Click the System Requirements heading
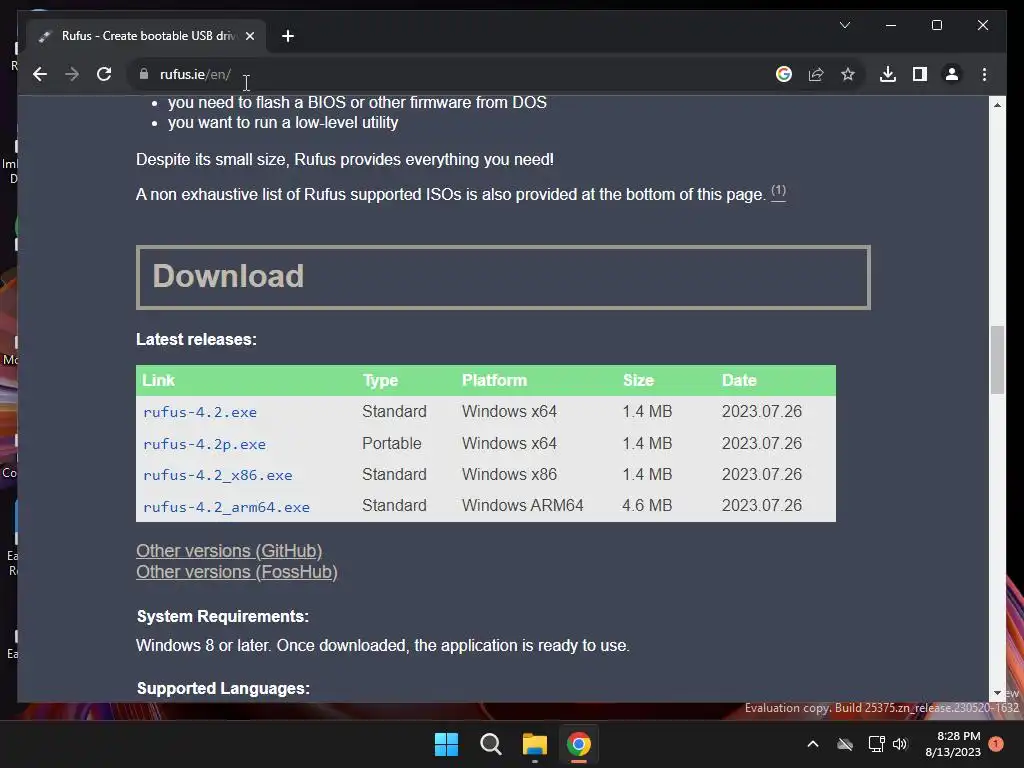Viewport: 1024px width, 768px height. click(223, 616)
